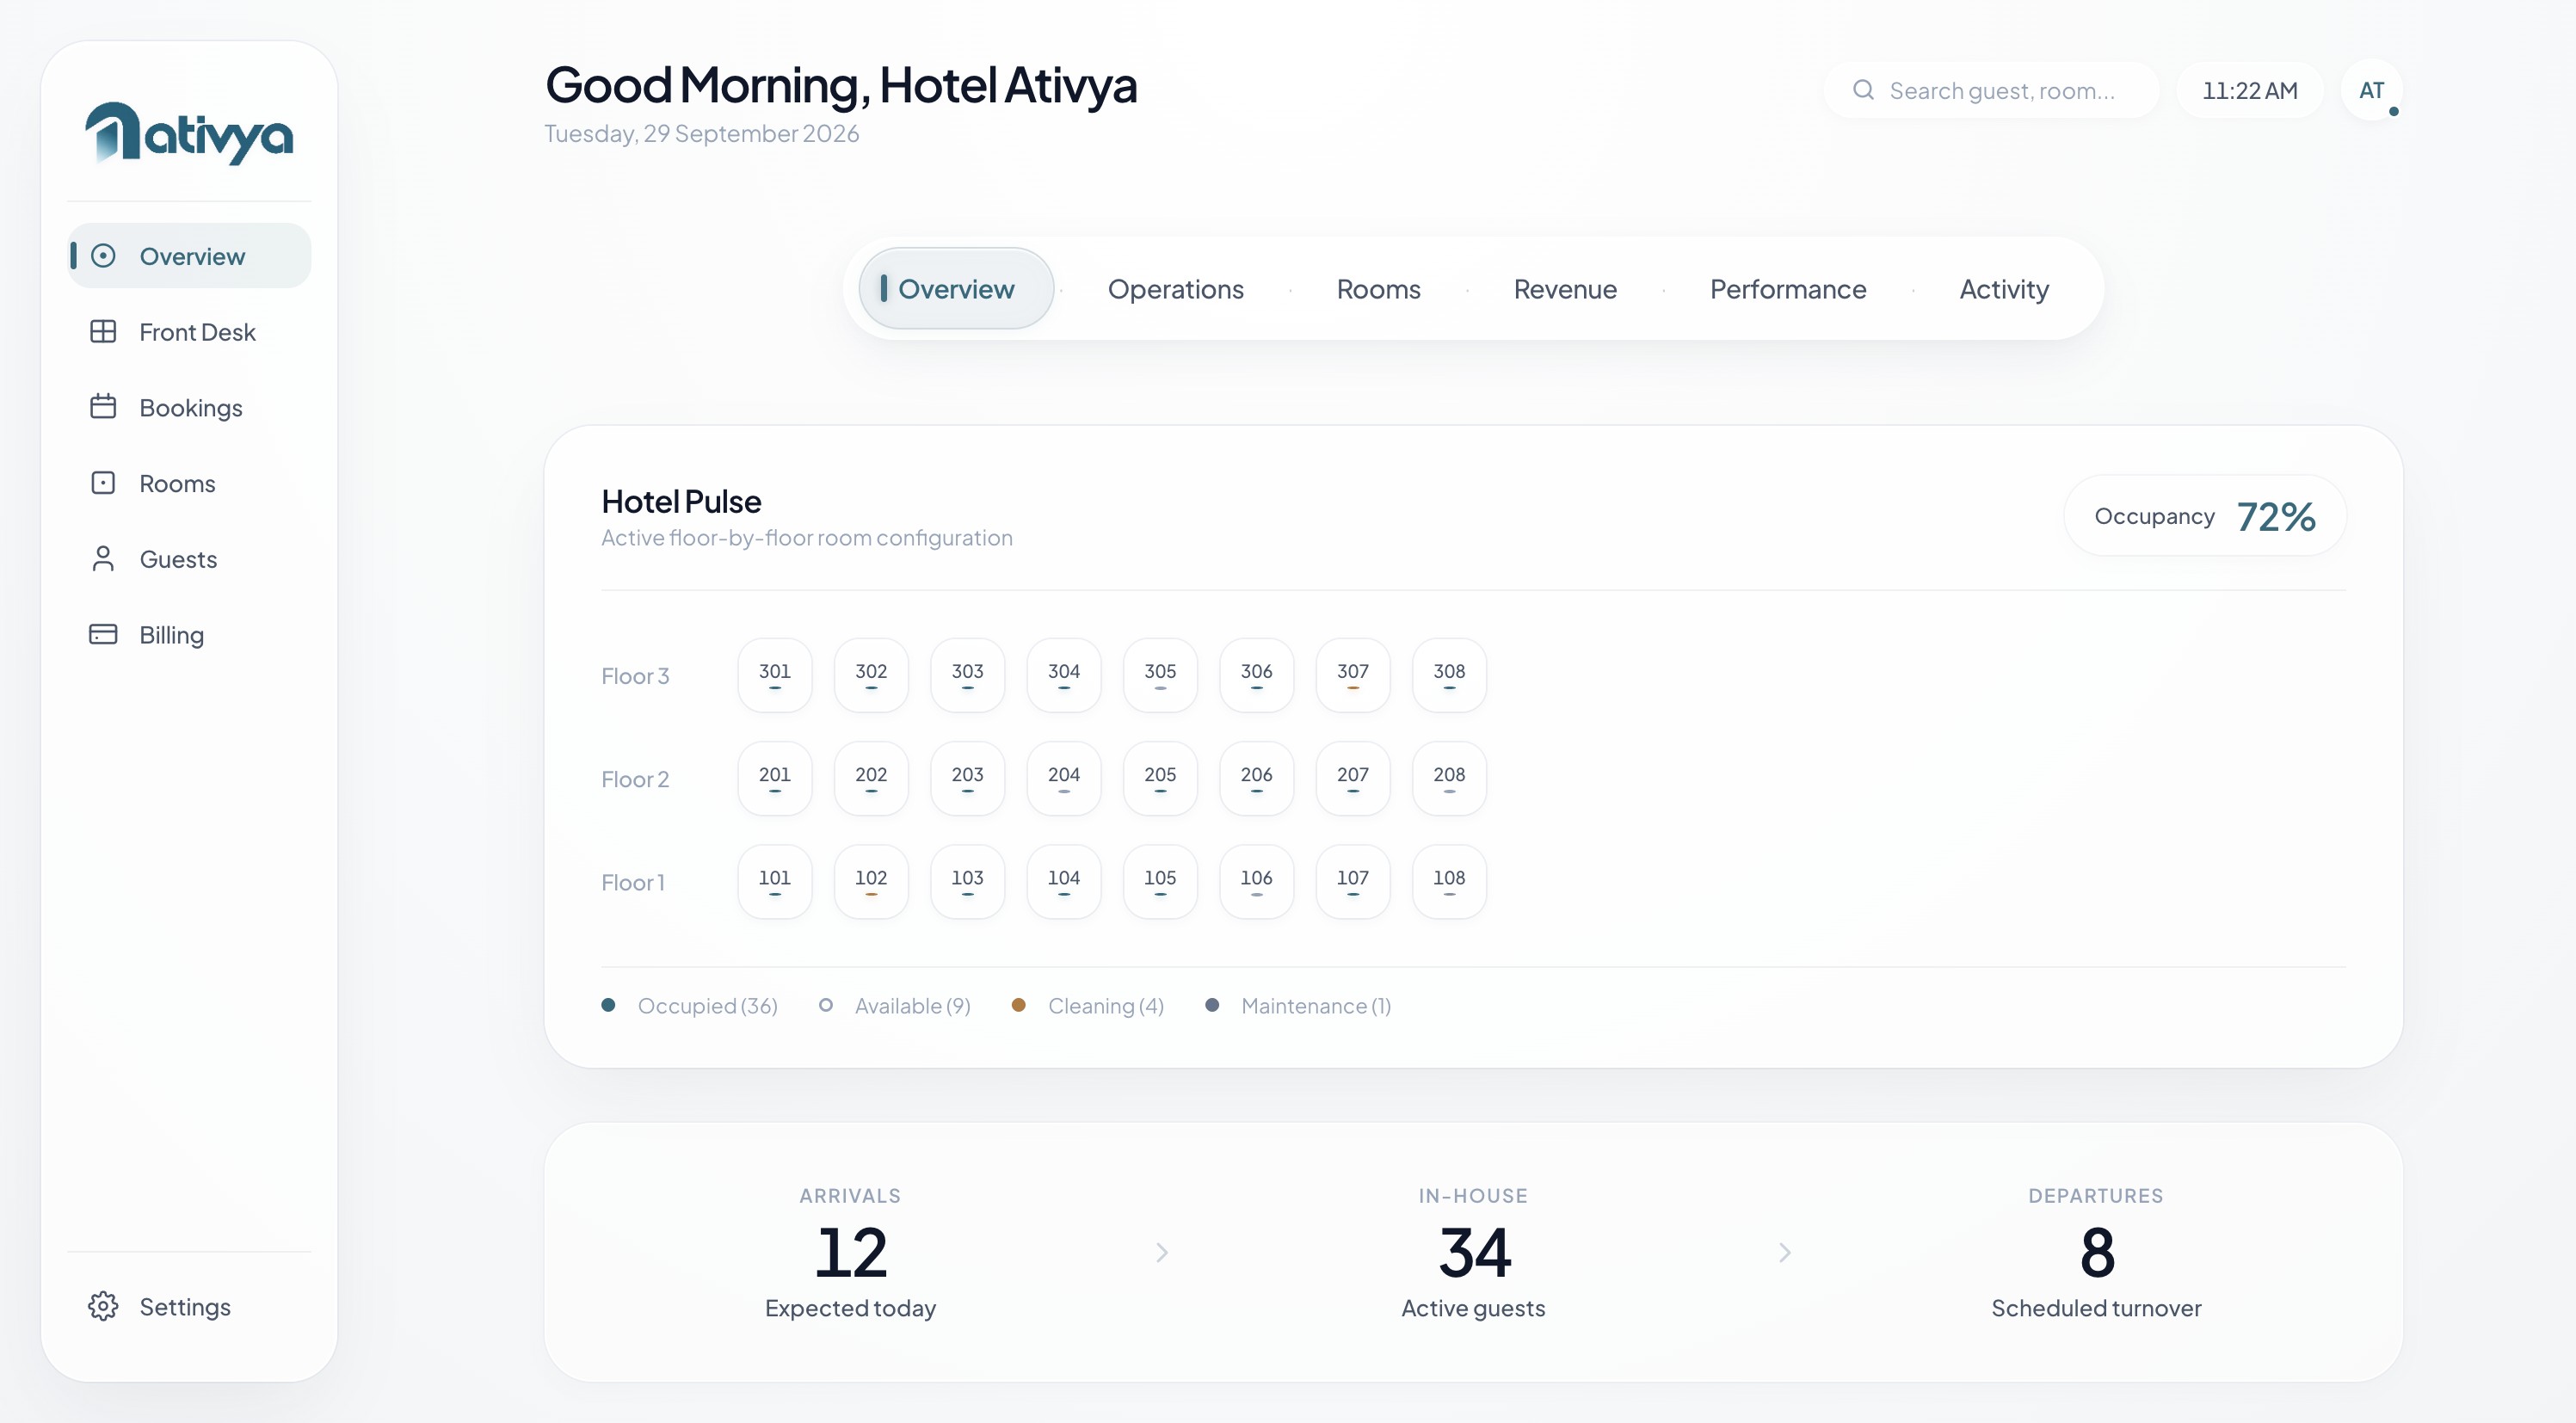The width and height of the screenshot is (2576, 1423).
Task: Select room 305 tile
Action: pos(1160,675)
